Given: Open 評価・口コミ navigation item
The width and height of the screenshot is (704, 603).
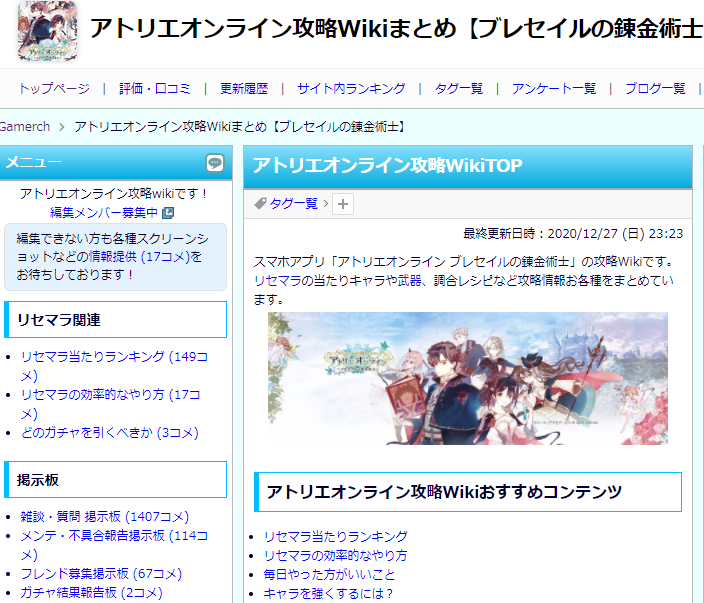Looking at the screenshot, I should [x=154, y=88].
